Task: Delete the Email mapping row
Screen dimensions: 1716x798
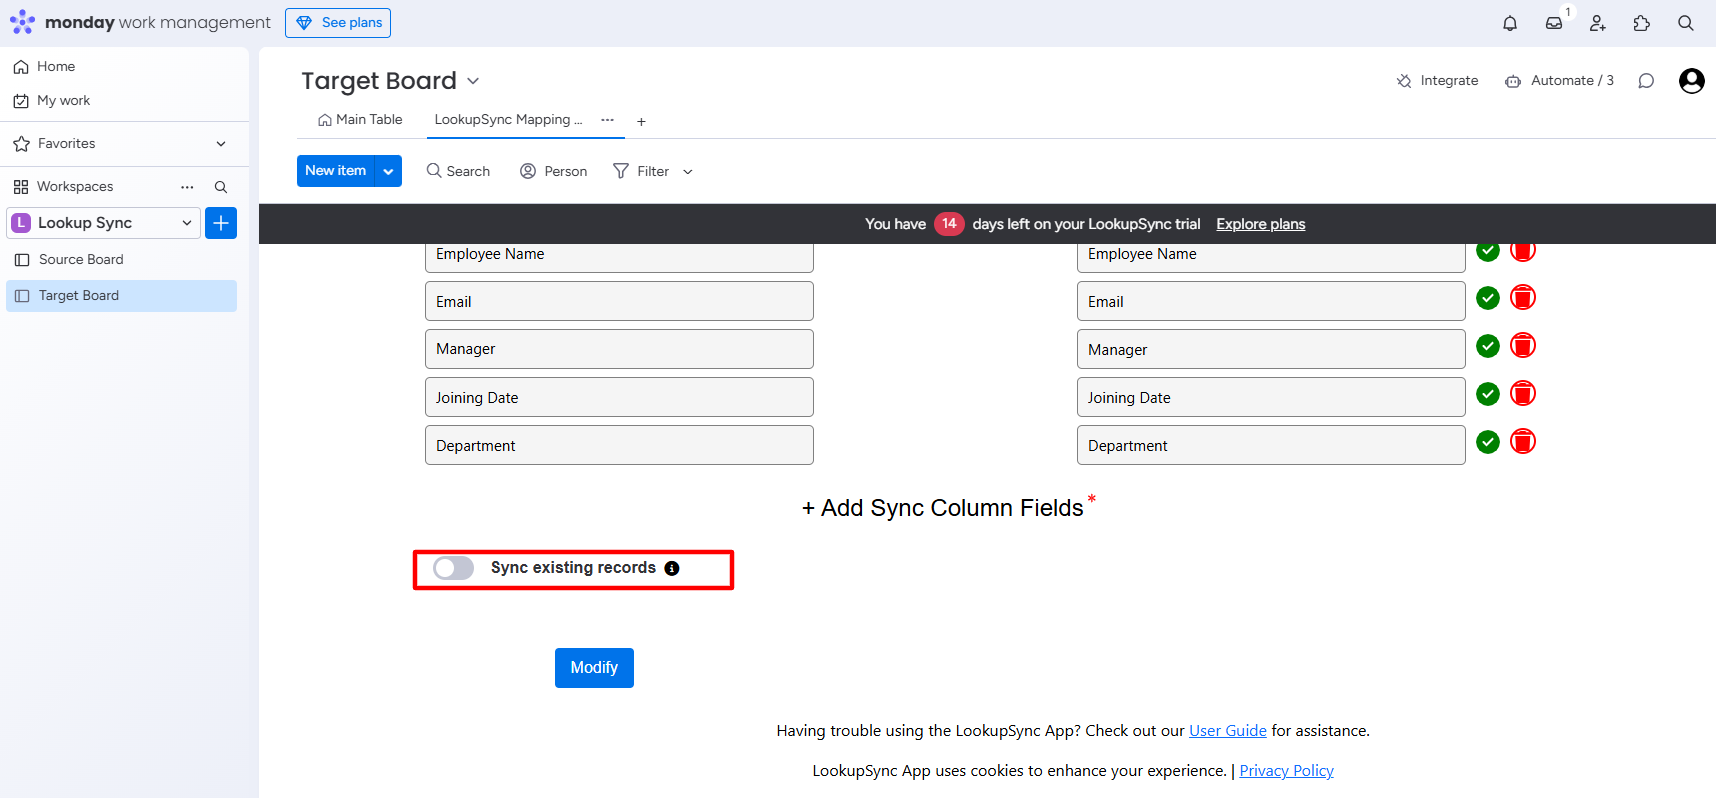Action: coord(1523,298)
